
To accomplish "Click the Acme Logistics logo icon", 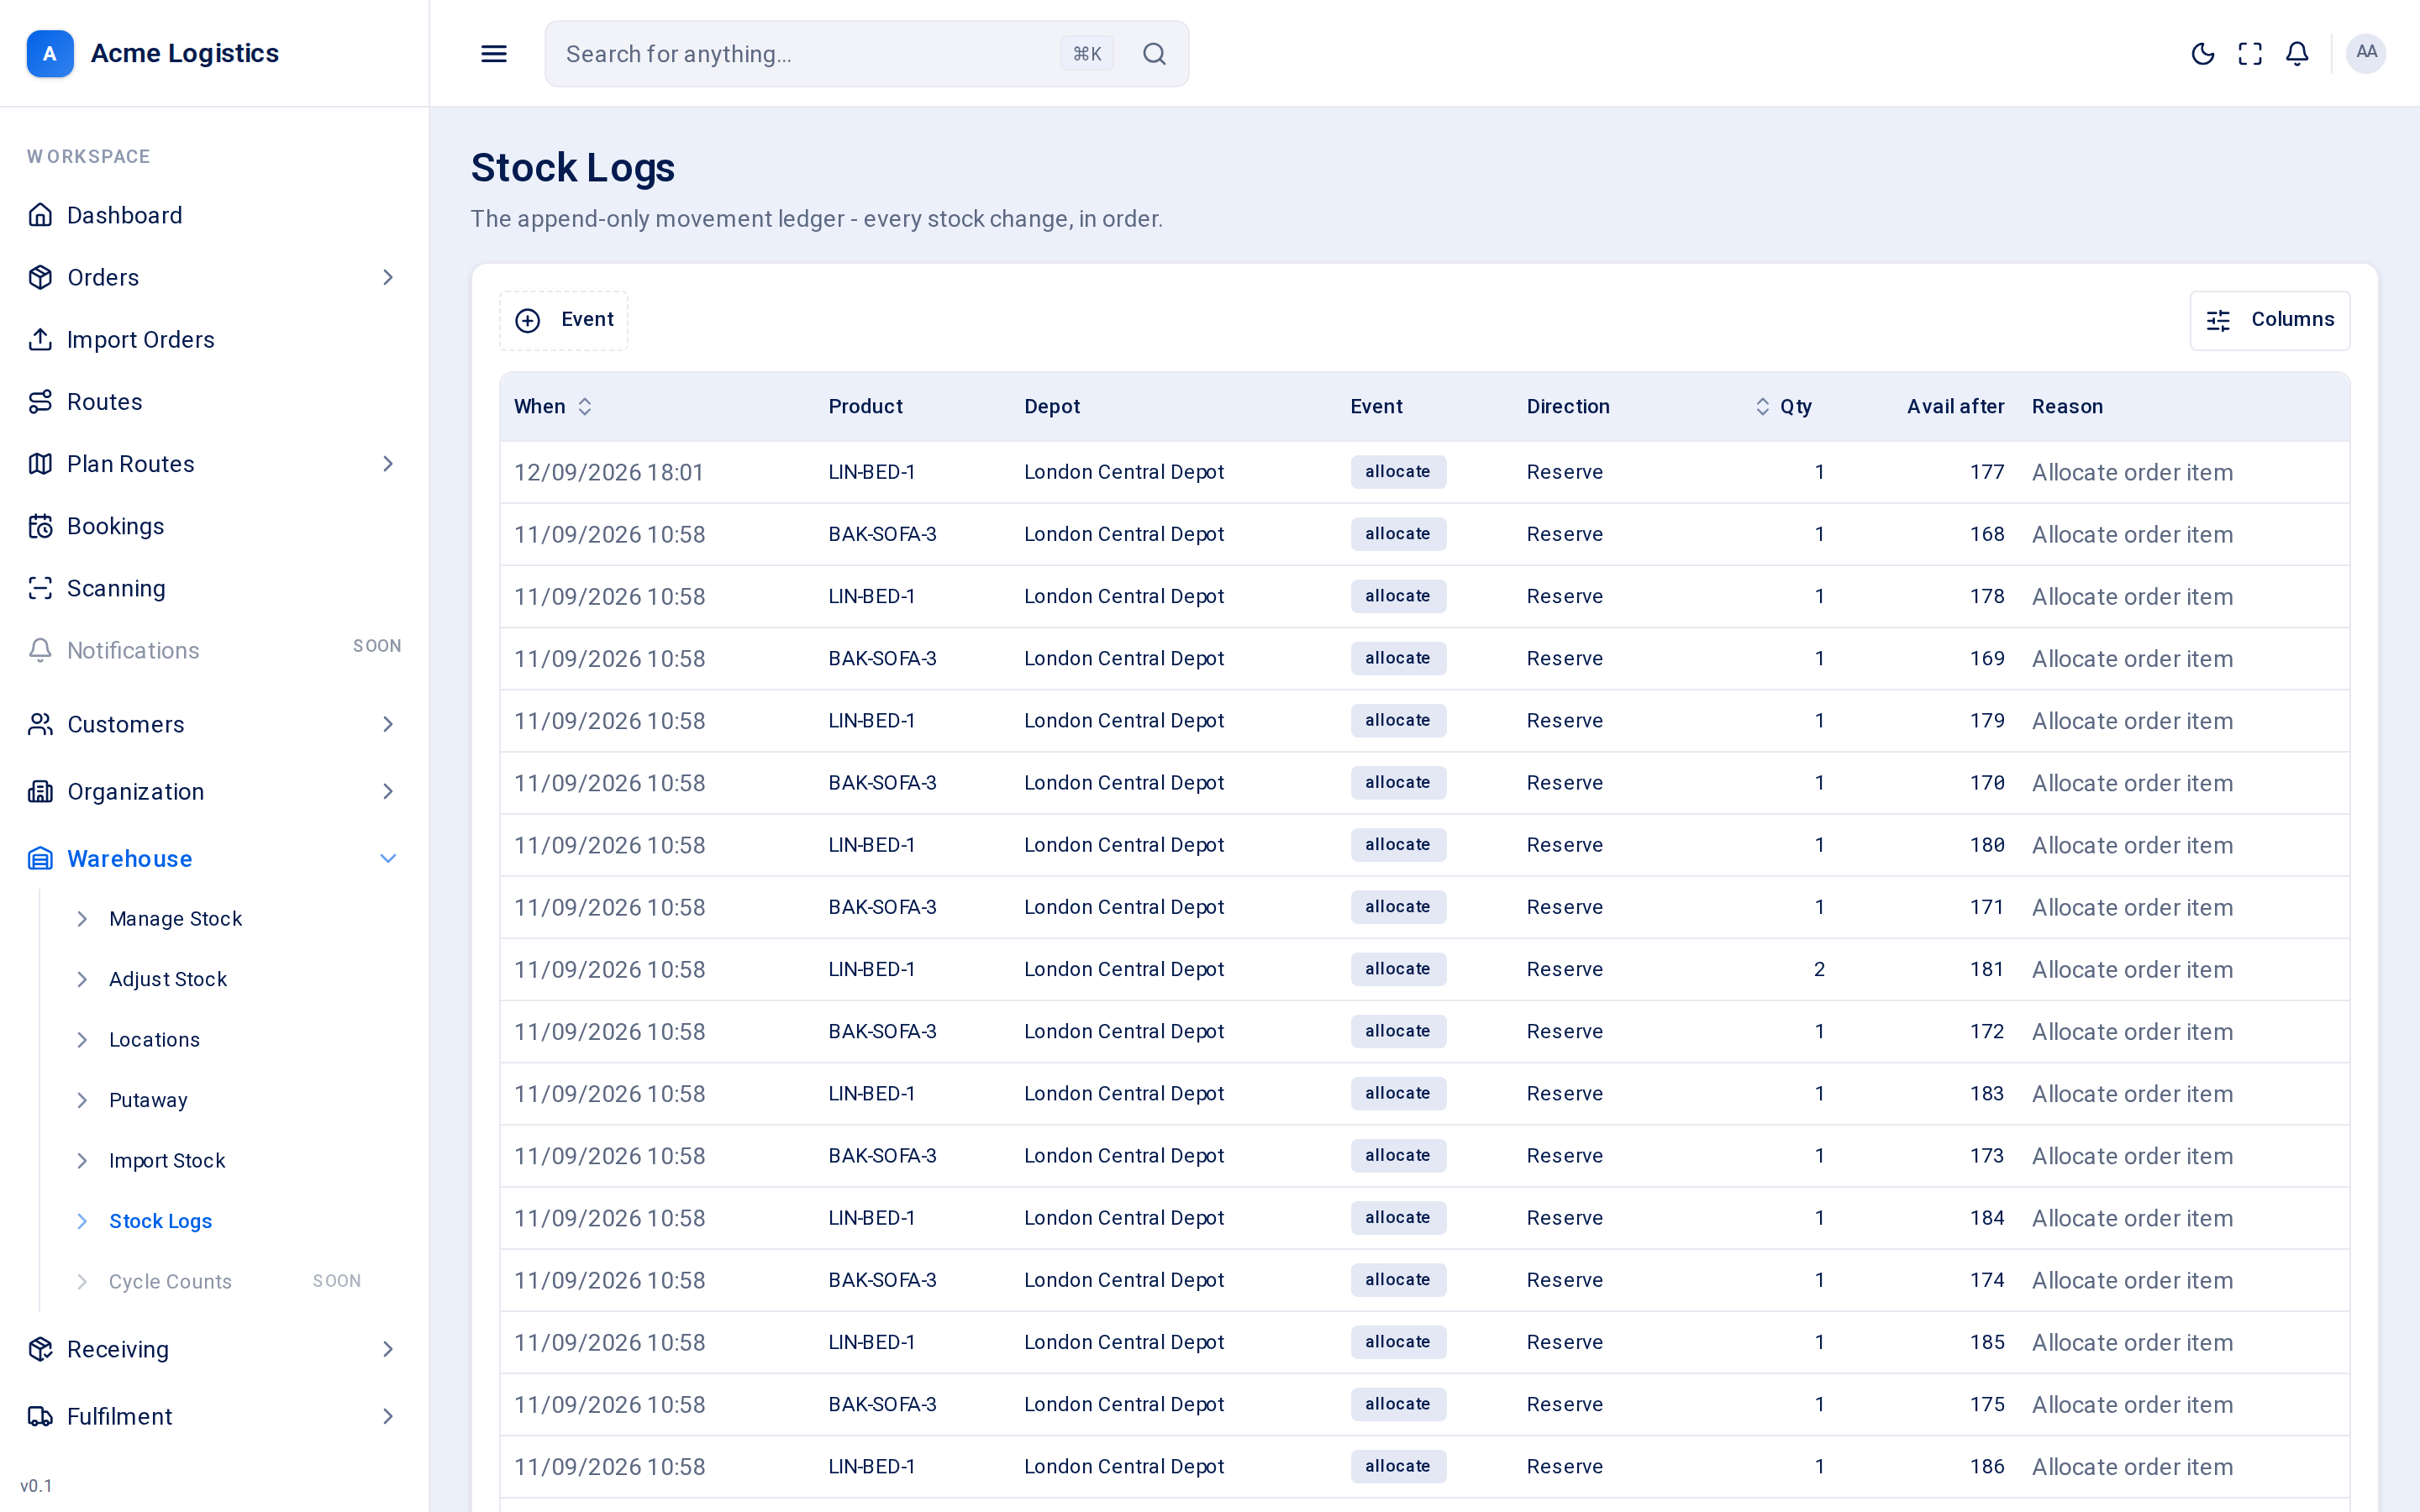I will coord(50,53).
